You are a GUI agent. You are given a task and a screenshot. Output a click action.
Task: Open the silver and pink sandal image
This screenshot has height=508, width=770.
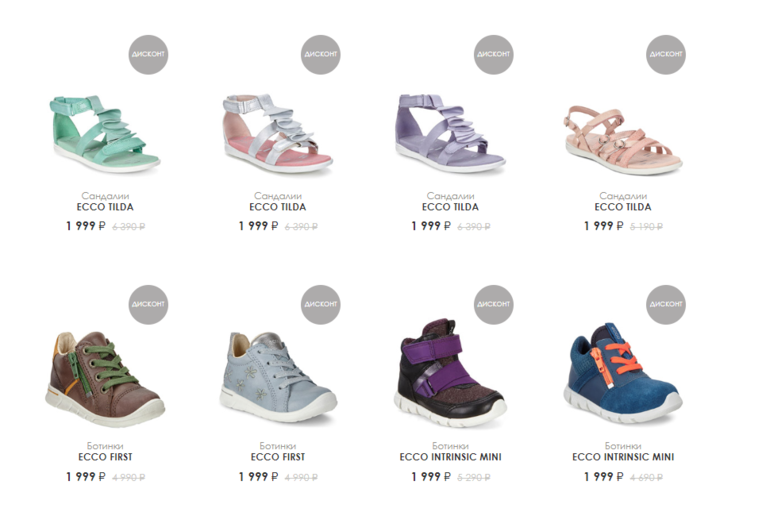click(277, 134)
